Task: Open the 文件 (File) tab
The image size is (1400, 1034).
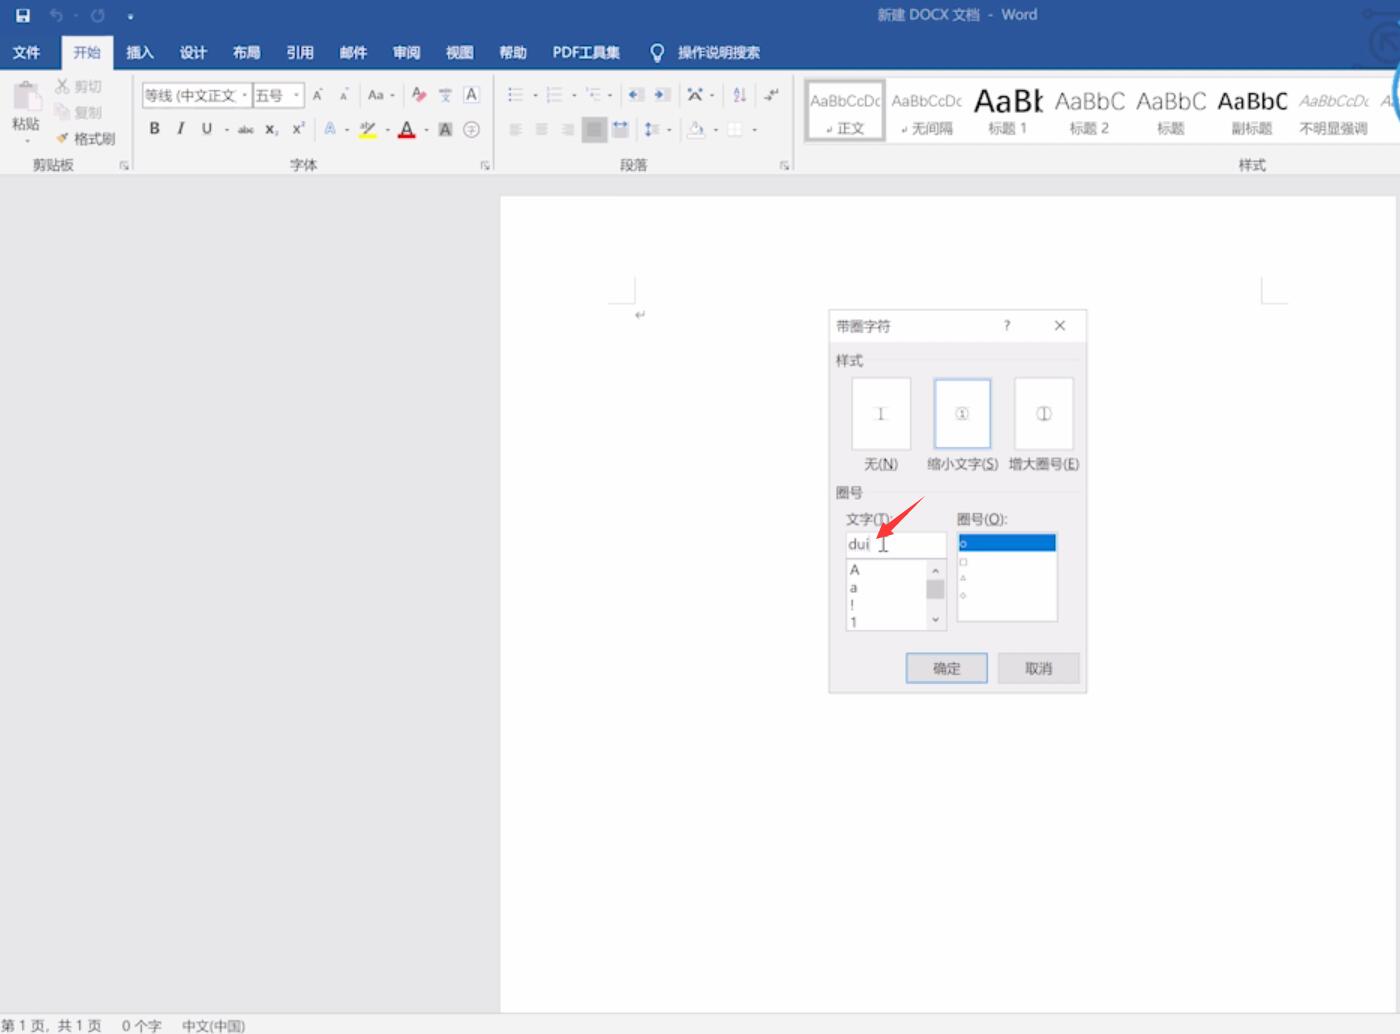Action: tap(27, 52)
